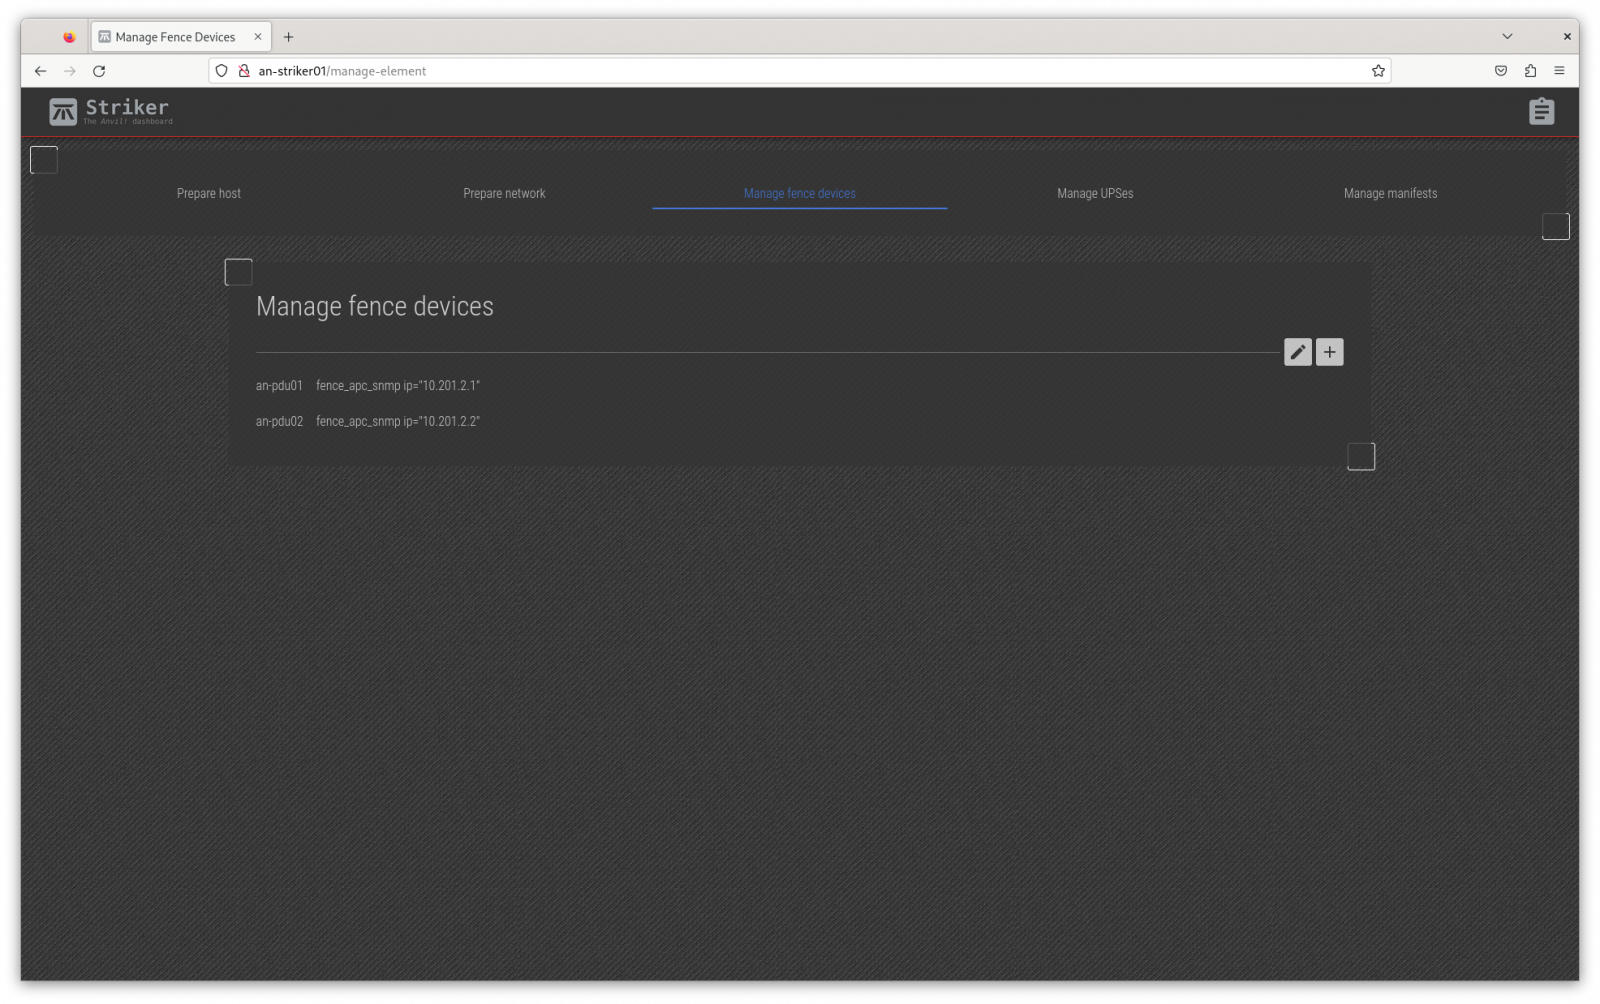The height and width of the screenshot is (1004, 1600).
Task: Switch to the Prepare network tab
Action: [x=504, y=193]
